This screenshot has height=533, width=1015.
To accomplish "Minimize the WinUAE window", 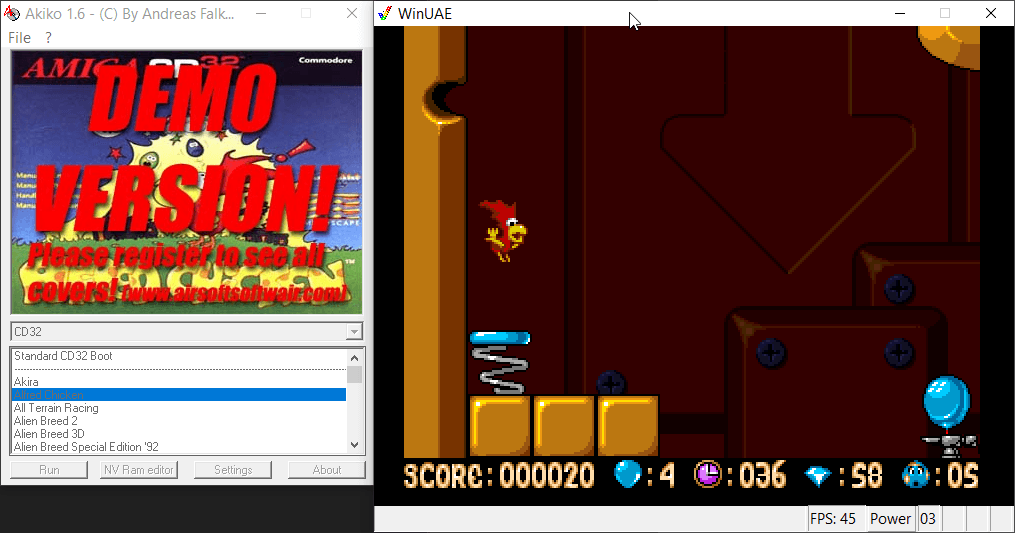I will coord(900,14).
